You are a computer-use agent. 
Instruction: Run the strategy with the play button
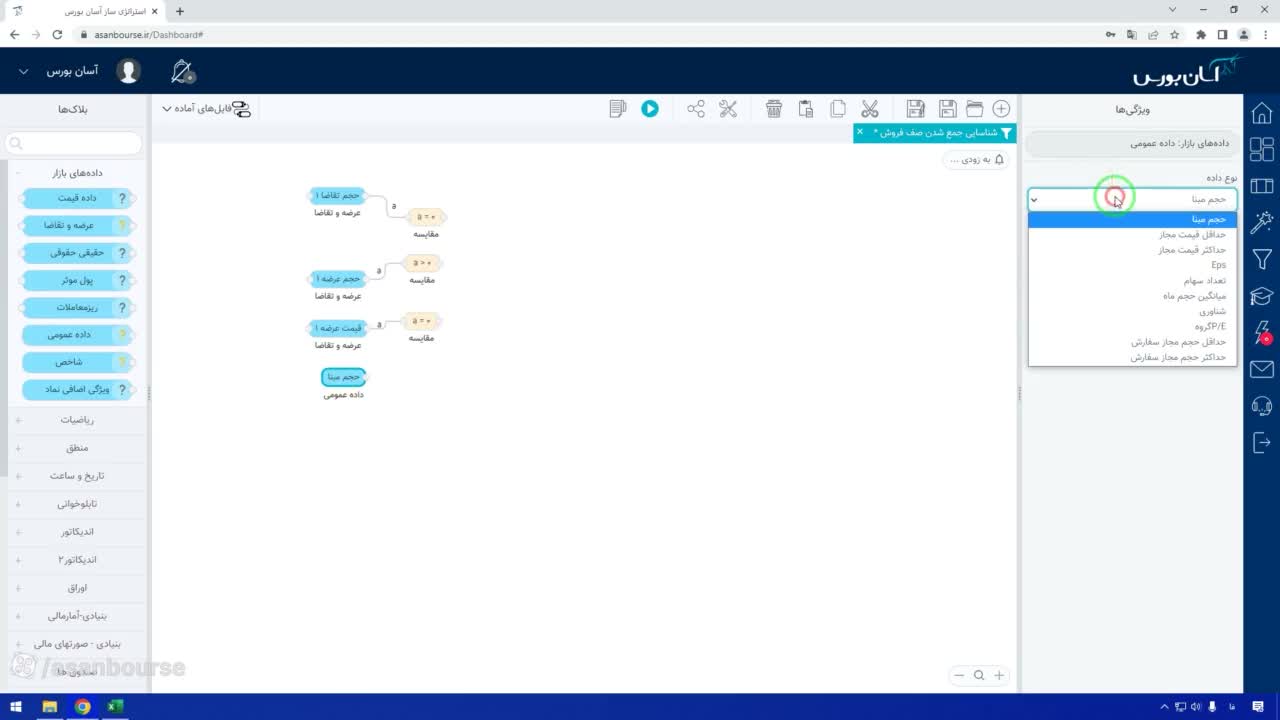(650, 109)
